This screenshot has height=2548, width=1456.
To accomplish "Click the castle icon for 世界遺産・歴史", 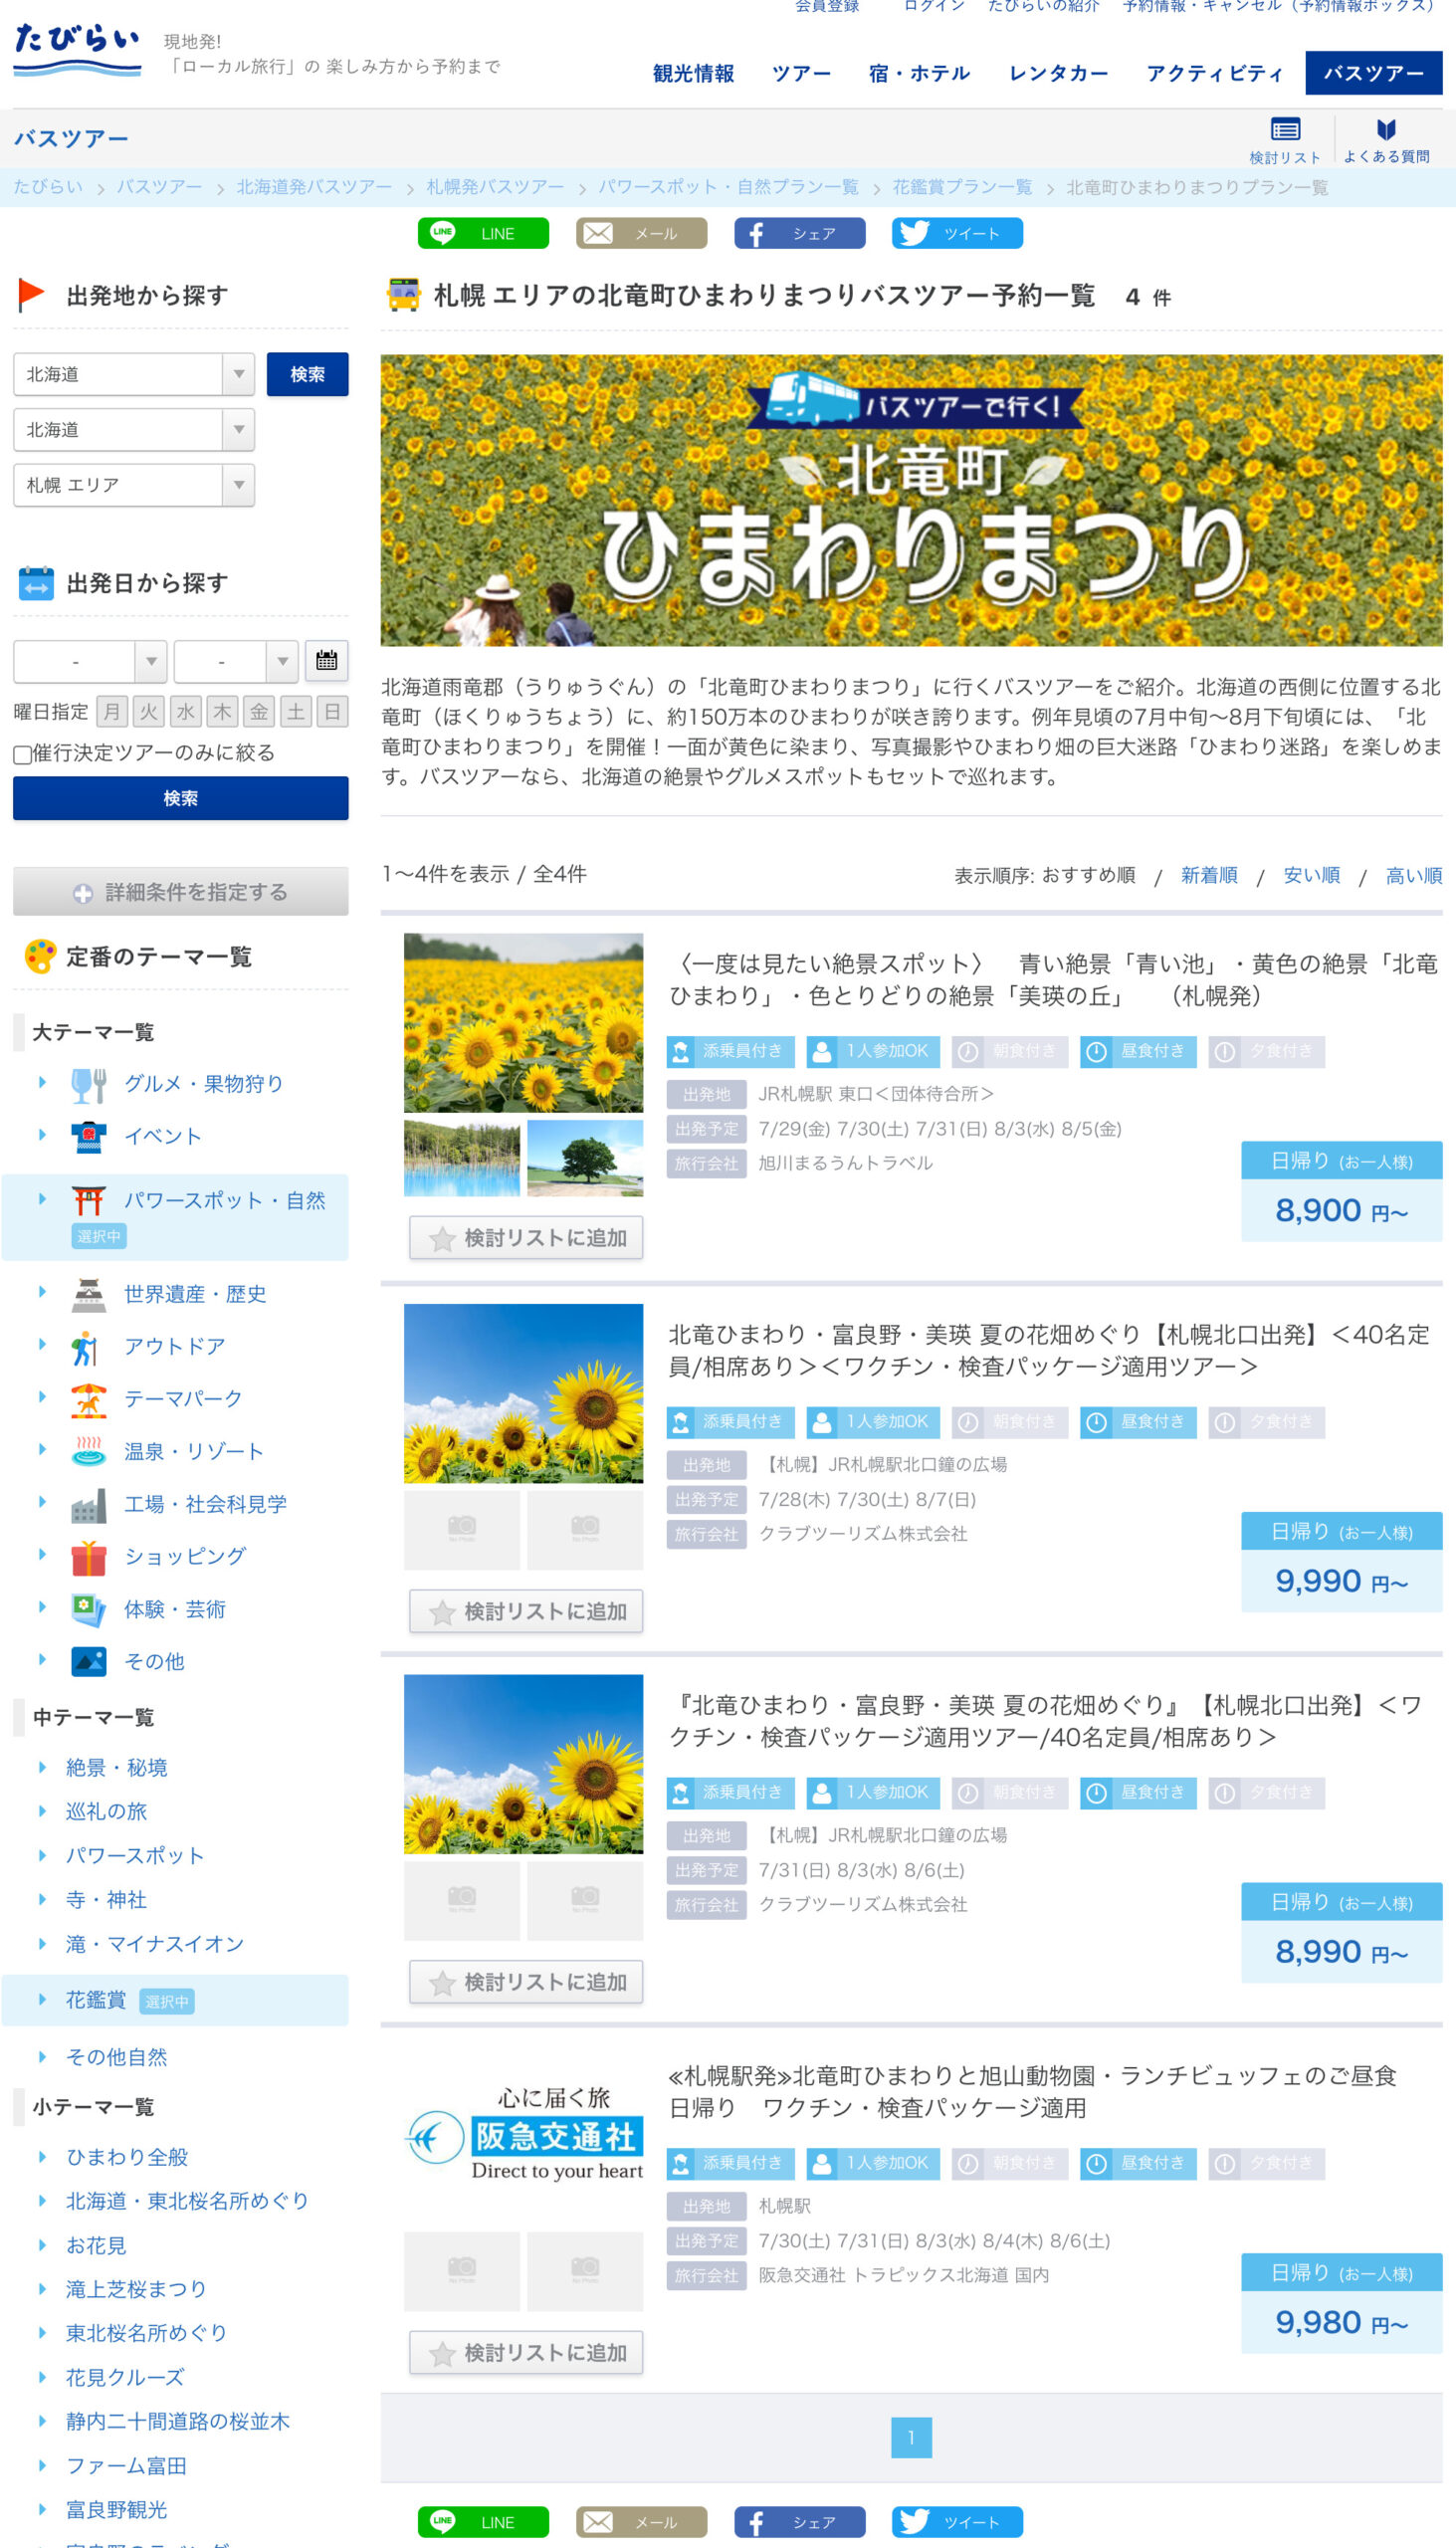I will pyautogui.click(x=89, y=1294).
